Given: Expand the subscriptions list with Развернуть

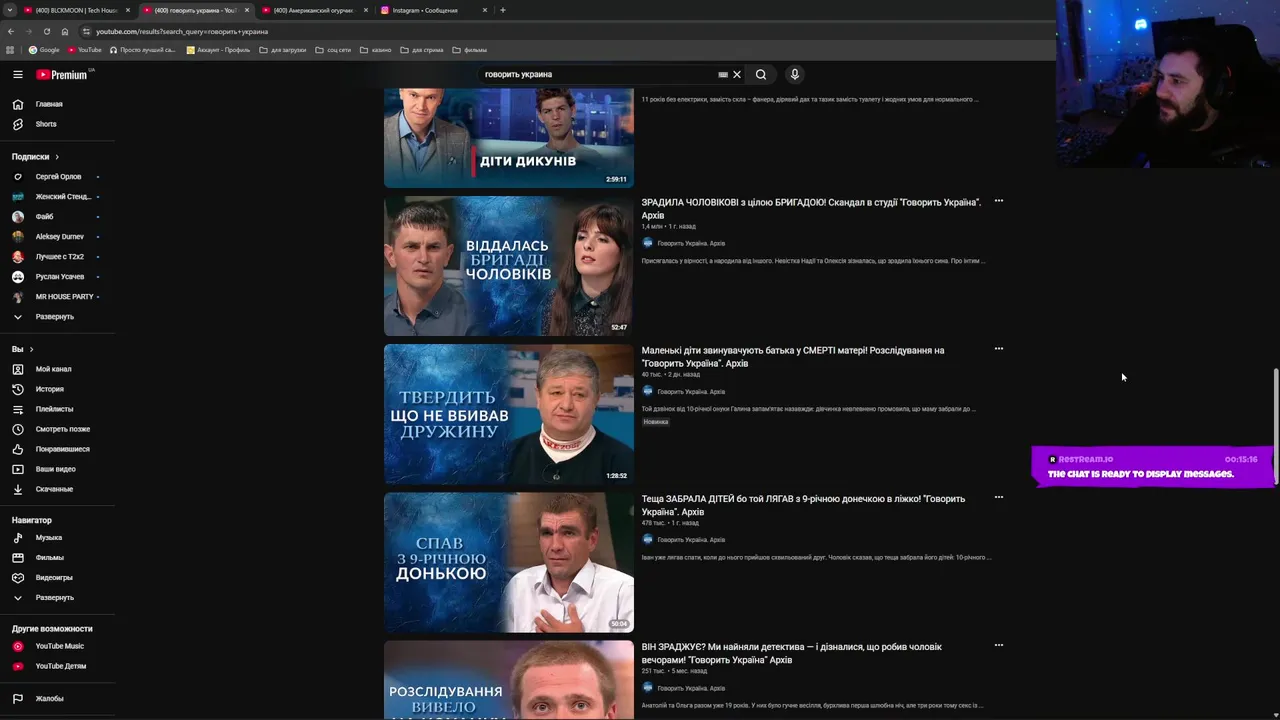Looking at the screenshot, I should point(57,317).
